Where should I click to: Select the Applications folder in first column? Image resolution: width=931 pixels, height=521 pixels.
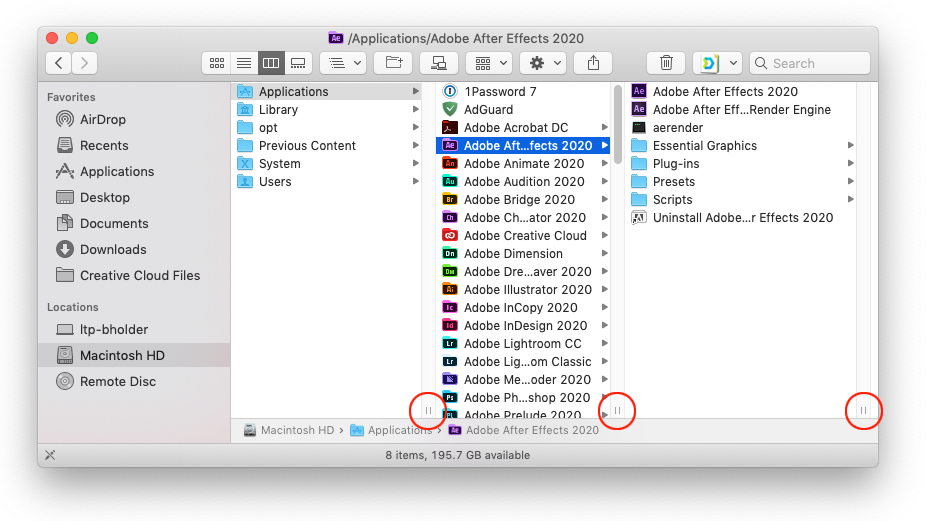[x=326, y=91]
